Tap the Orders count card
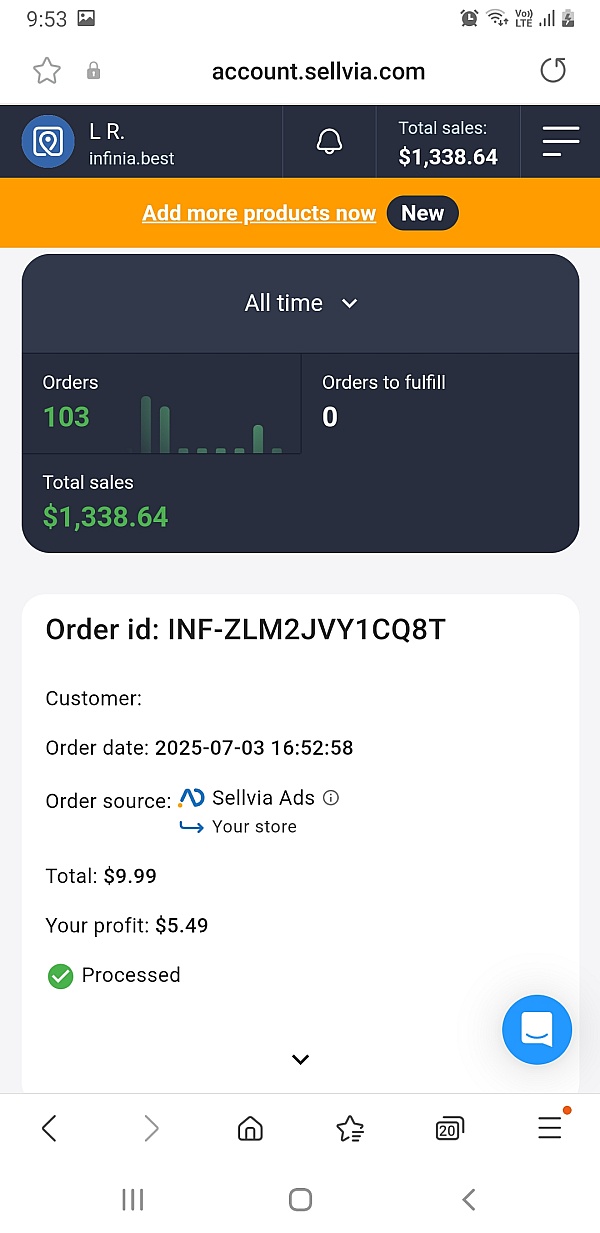 pos(161,404)
